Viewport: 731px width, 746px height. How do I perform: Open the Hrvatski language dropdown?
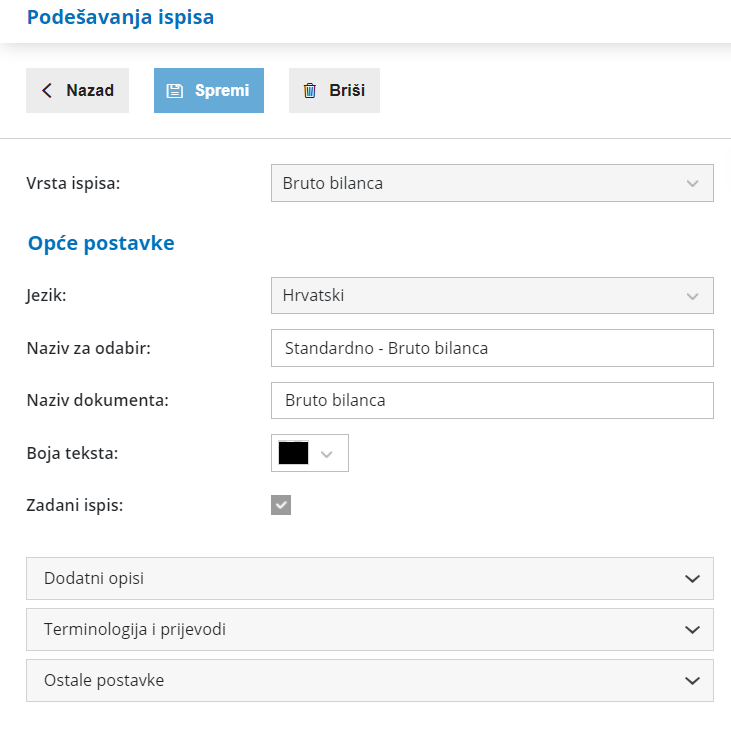pyautogui.click(x=480, y=296)
